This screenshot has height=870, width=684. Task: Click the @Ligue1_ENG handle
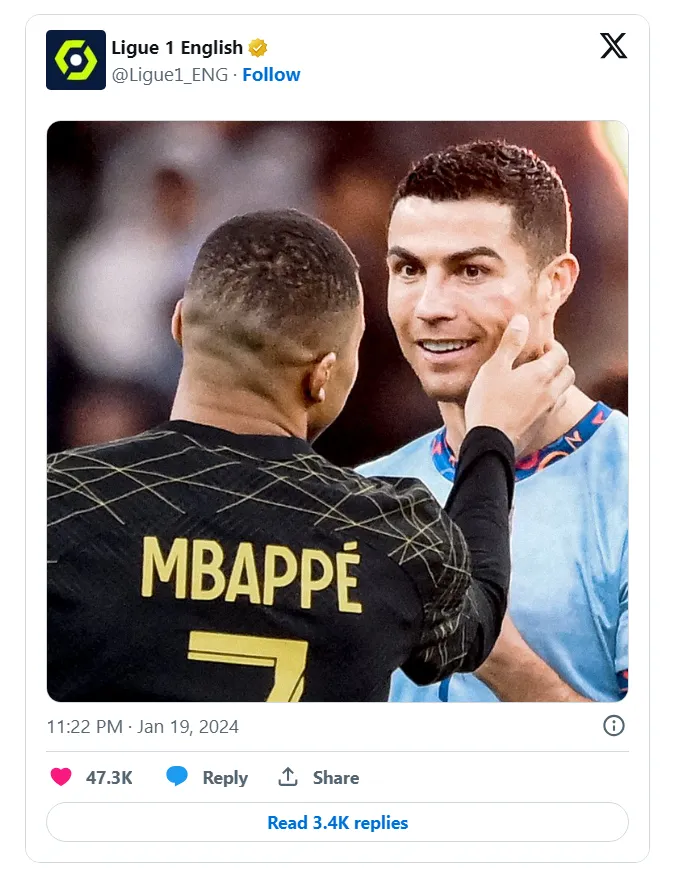point(170,75)
